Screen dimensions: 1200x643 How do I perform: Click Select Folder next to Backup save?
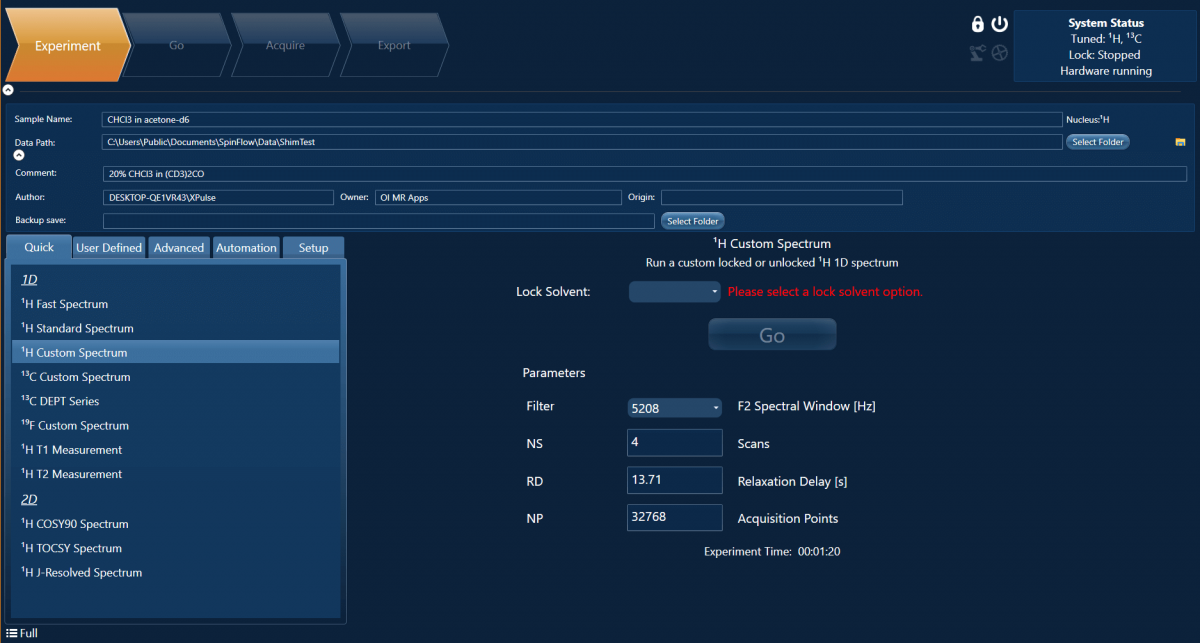(x=692, y=221)
